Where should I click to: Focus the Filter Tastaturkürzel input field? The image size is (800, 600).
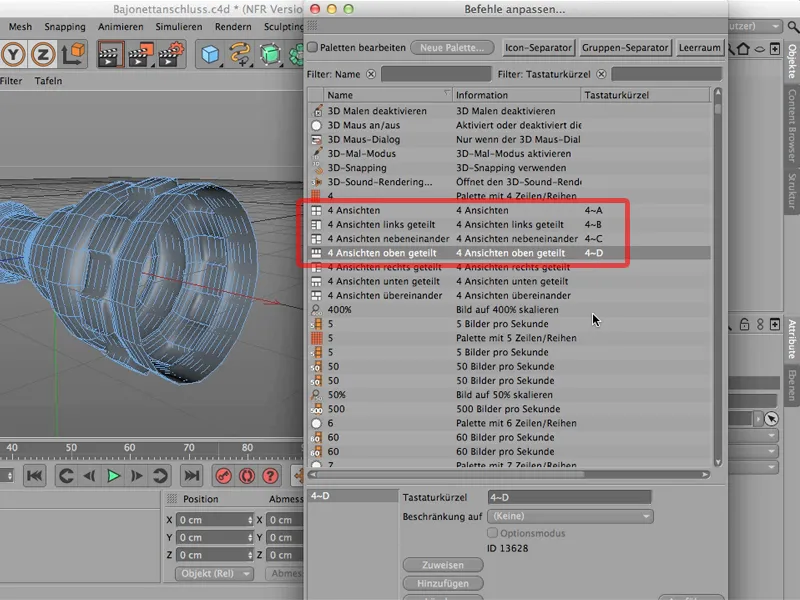tap(666, 74)
